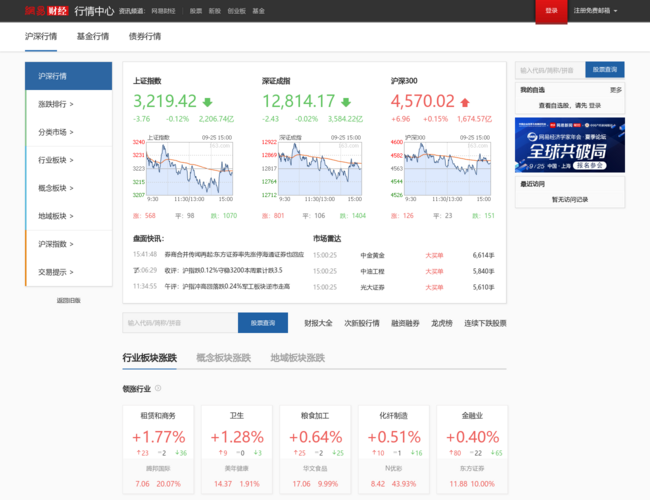The image size is (650, 500).
Task: Click the red 登录 button in header
Action: pos(551,11)
